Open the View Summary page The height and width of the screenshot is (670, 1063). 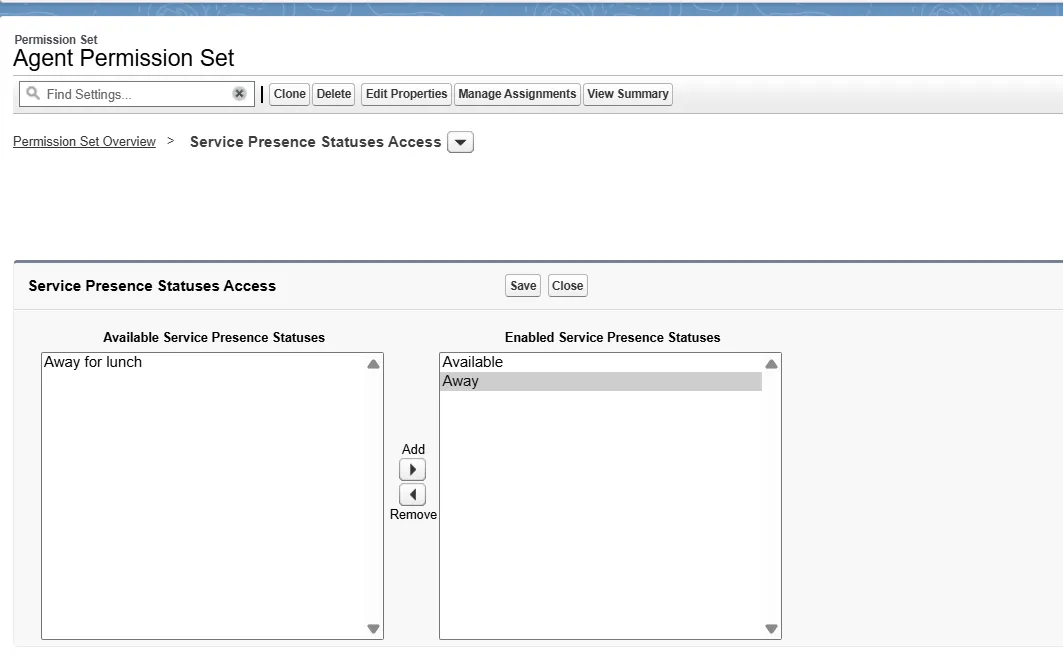(628, 94)
